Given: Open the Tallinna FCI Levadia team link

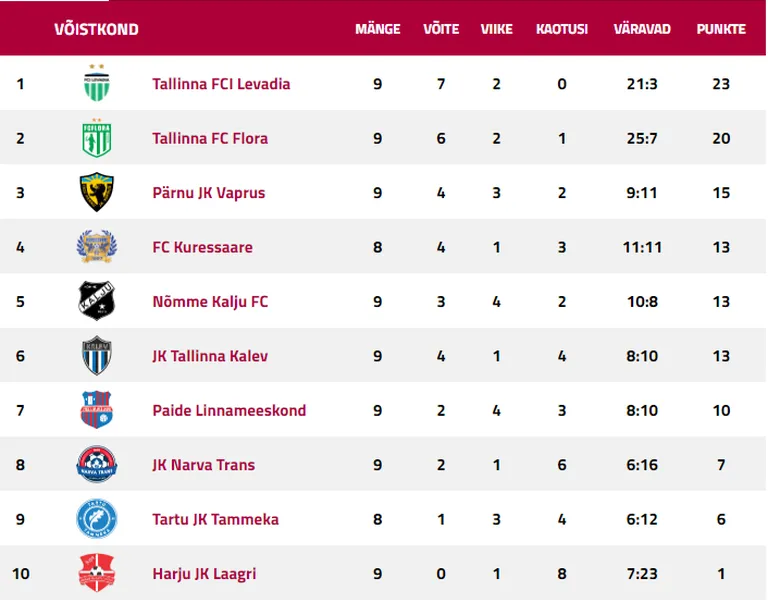Looking at the screenshot, I should point(221,84).
